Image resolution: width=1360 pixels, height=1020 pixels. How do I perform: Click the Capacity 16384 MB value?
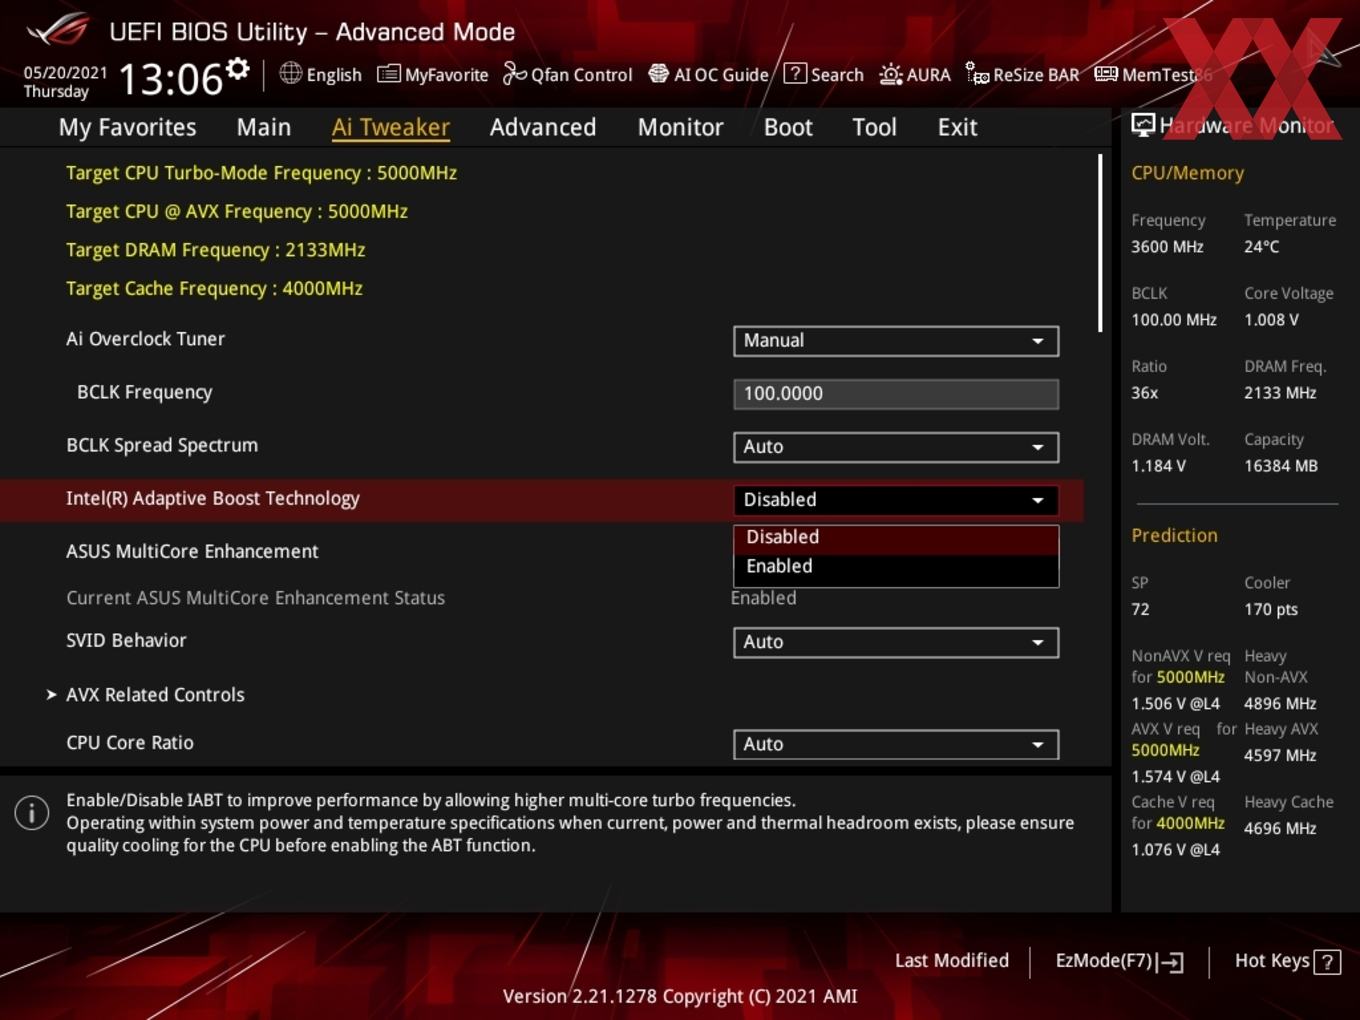pos(1281,466)
